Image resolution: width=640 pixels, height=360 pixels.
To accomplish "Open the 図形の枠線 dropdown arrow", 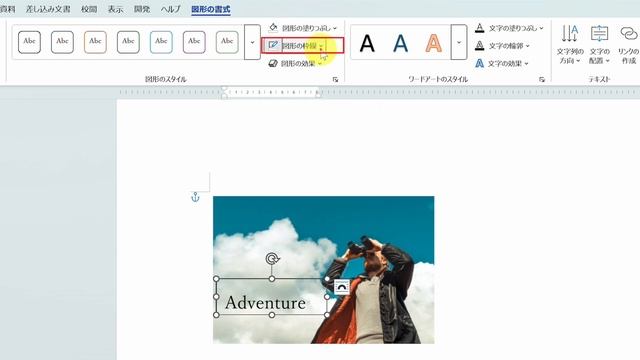I will (321, 46).
